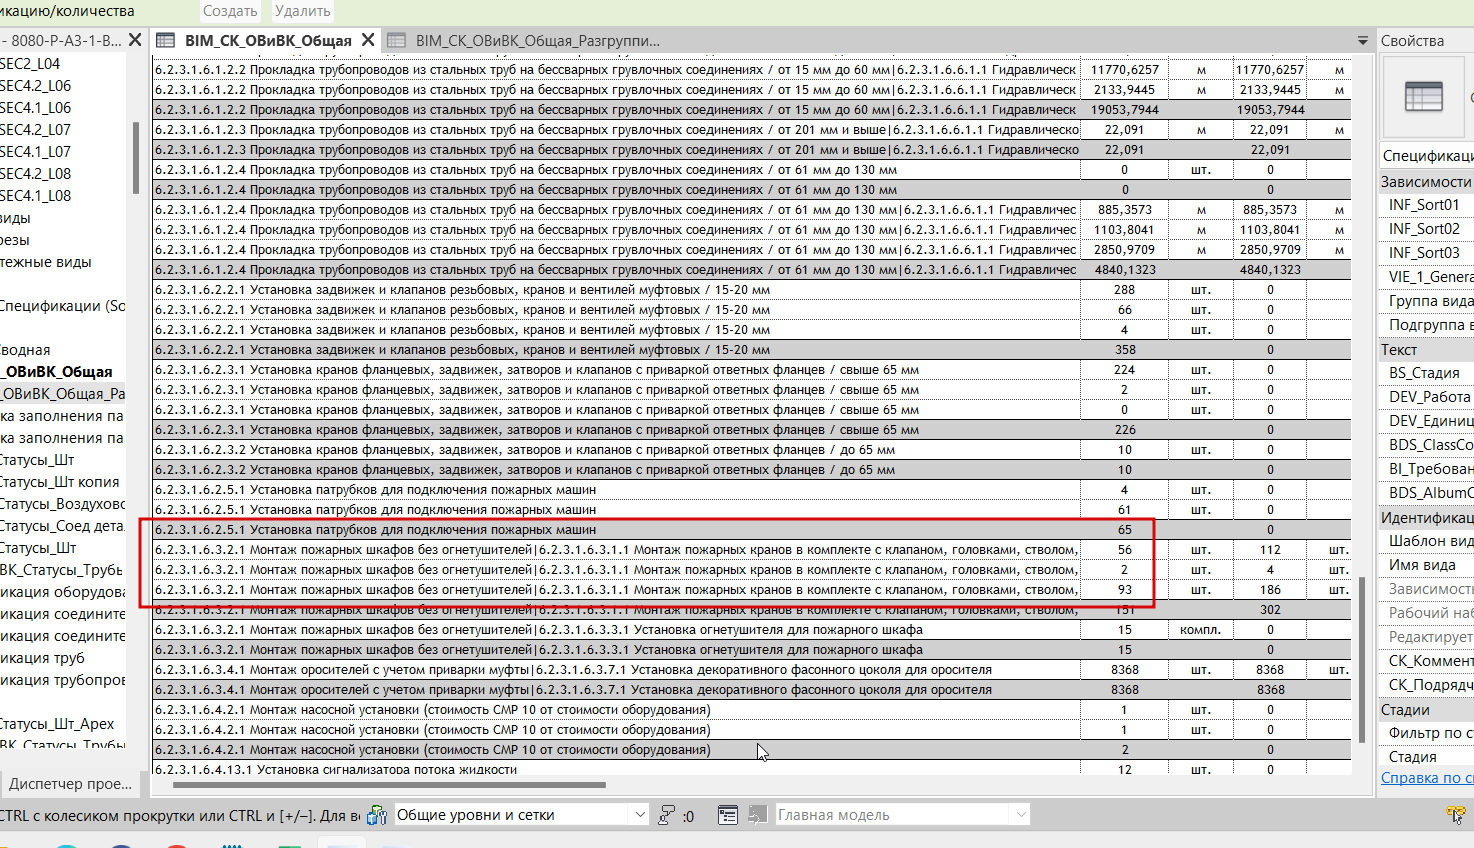
Task: Select SEC4.2_L08 in project browser
Action: point(36,173)
